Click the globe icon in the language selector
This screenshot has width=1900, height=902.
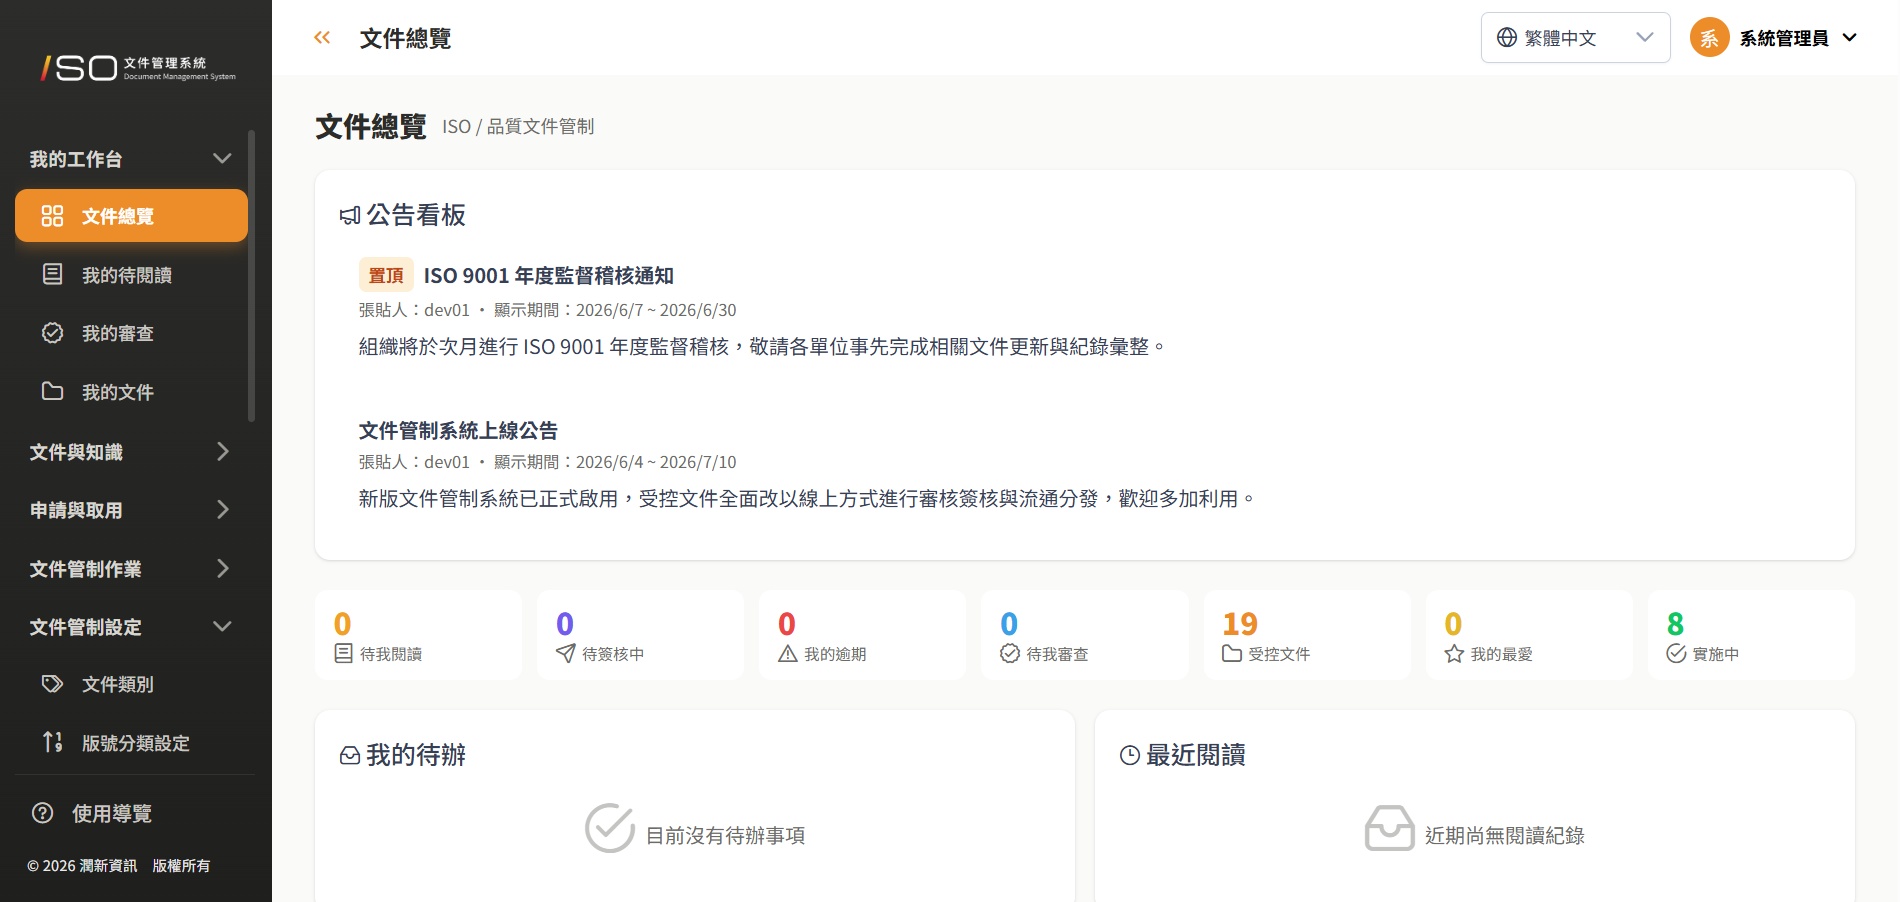1507,38
